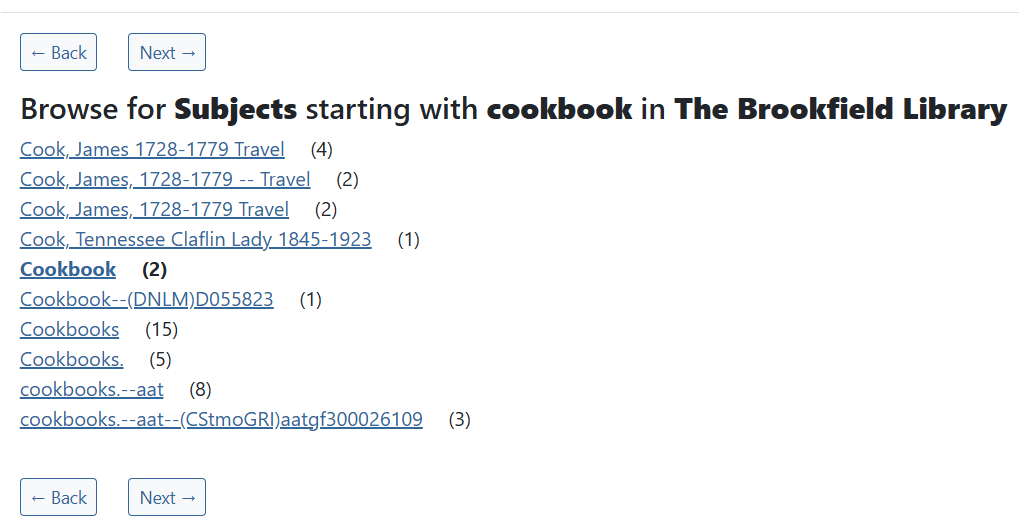
Task: Browse the Cookbooks subject with 15 results
Action: (69, 330)
